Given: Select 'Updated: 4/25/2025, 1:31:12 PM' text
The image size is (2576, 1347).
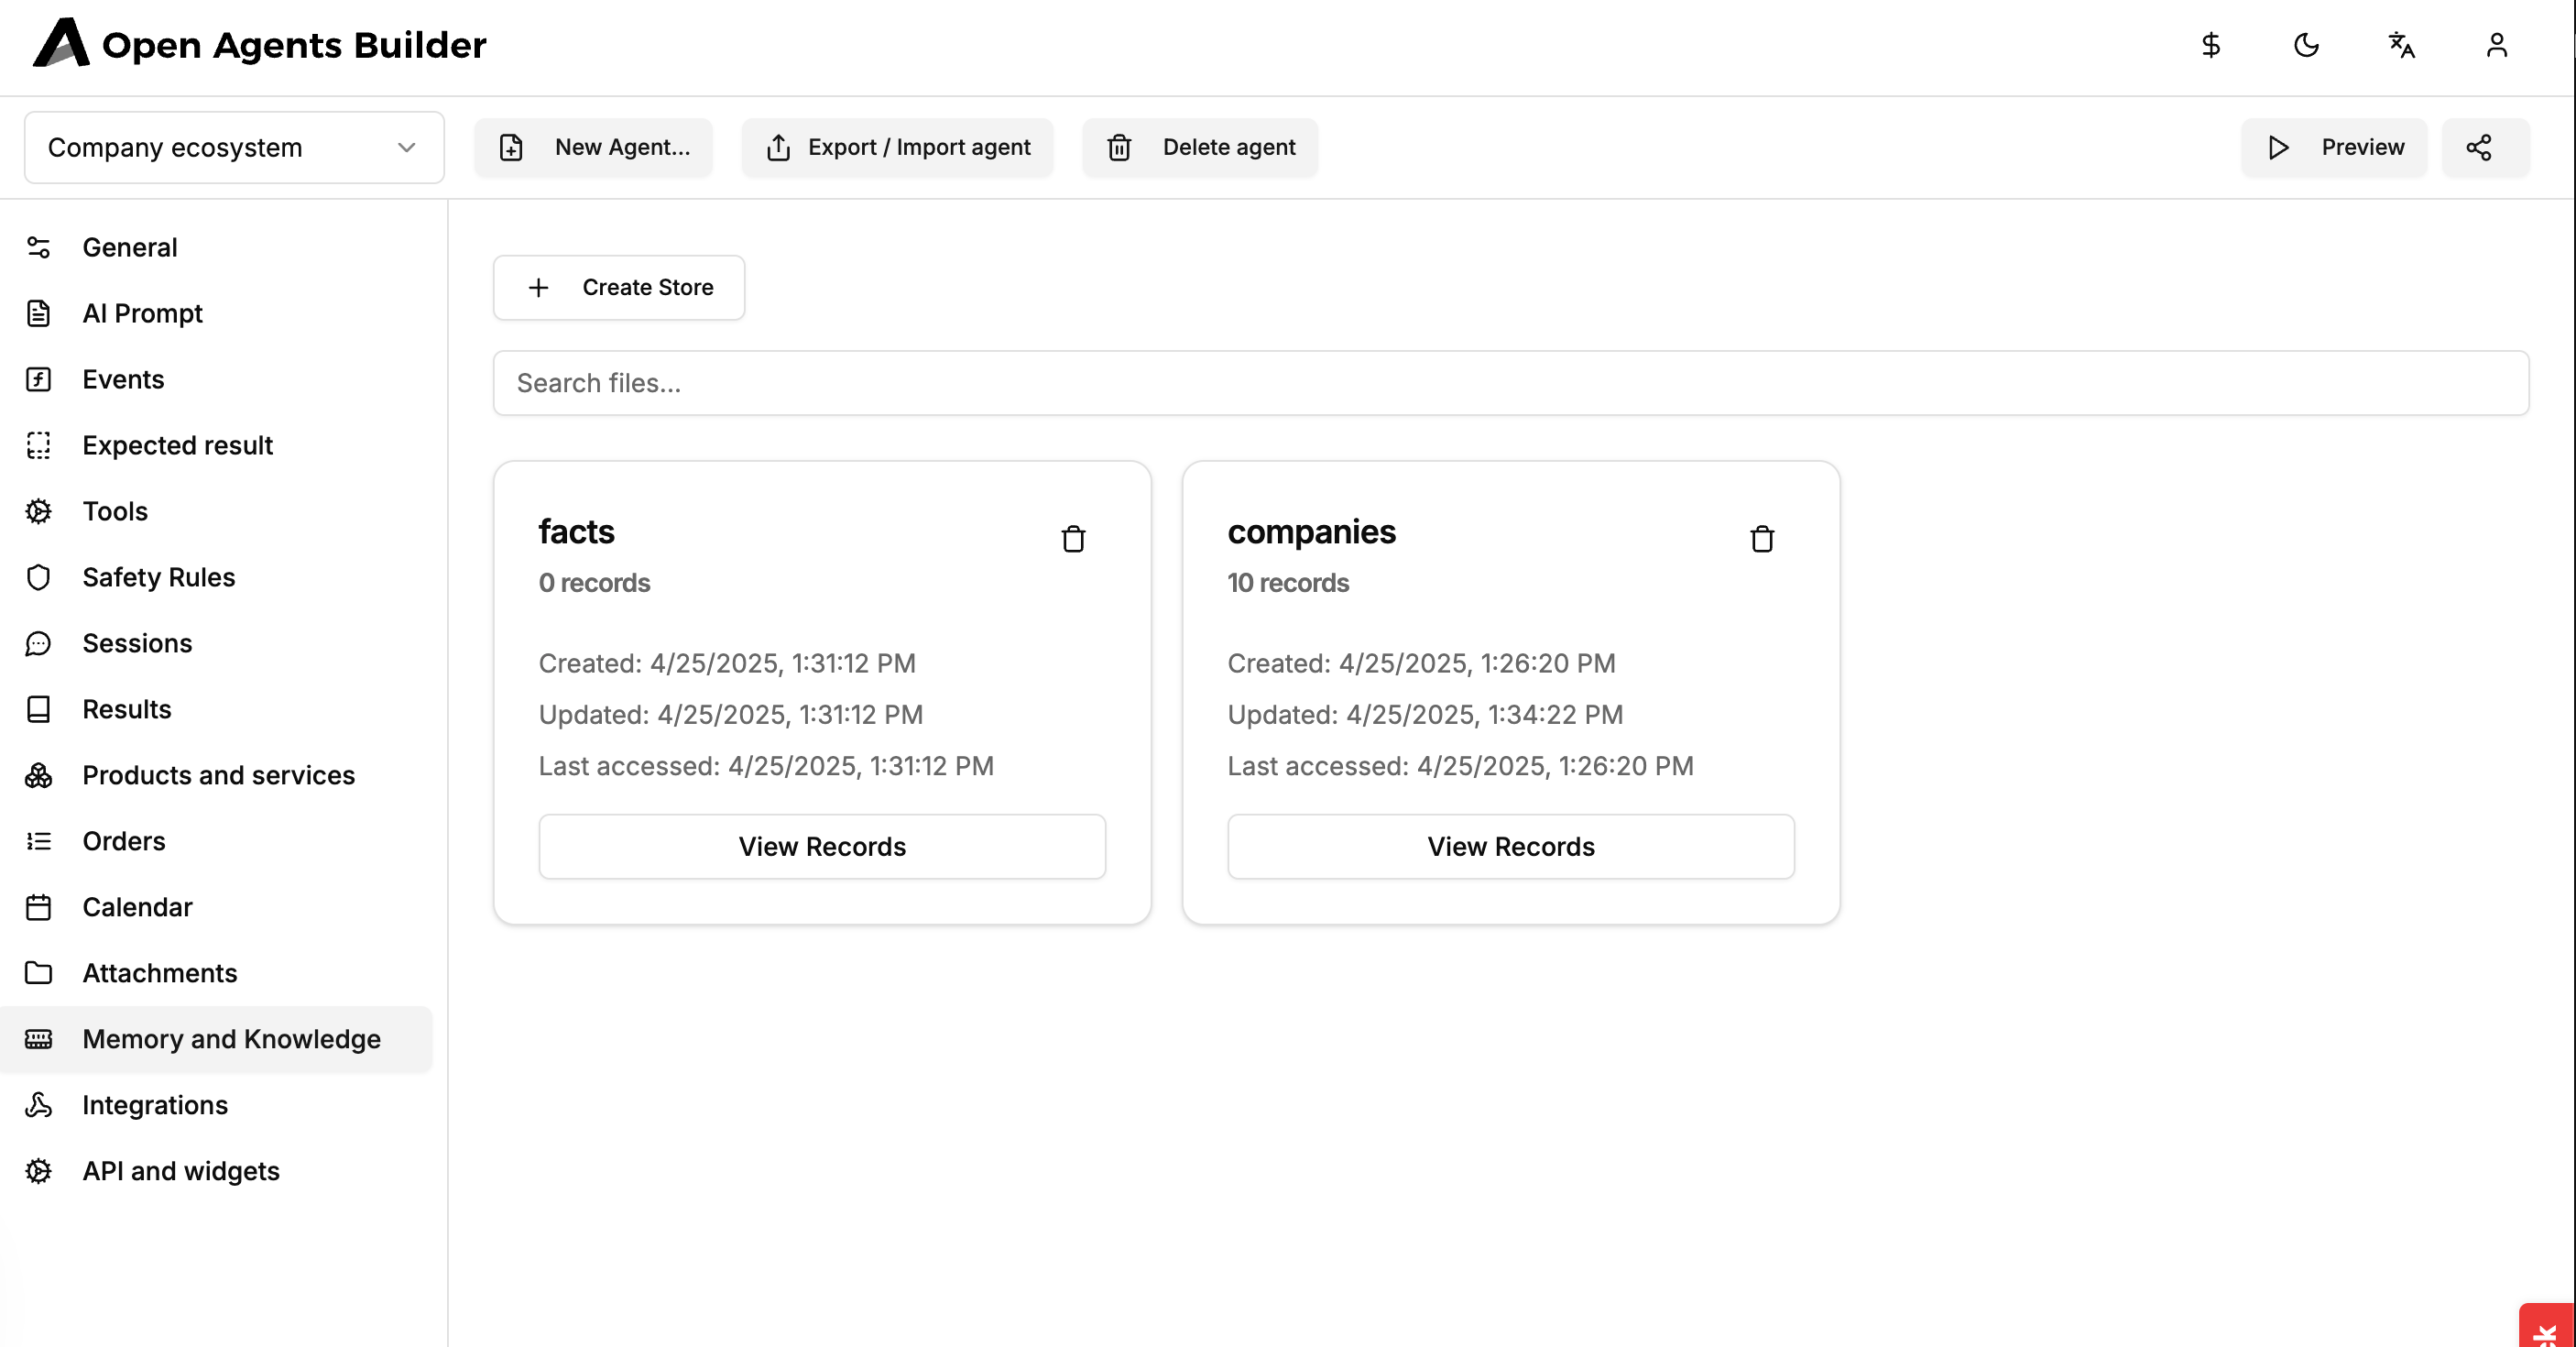Looking at the screenshot, I should pyautogui.click(x=731, y=715).
